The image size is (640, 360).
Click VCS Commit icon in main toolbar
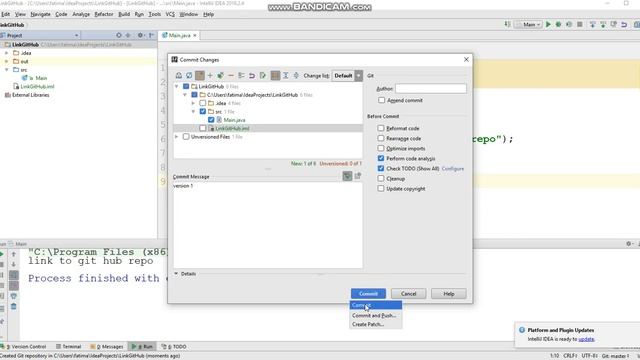(603, 24)
